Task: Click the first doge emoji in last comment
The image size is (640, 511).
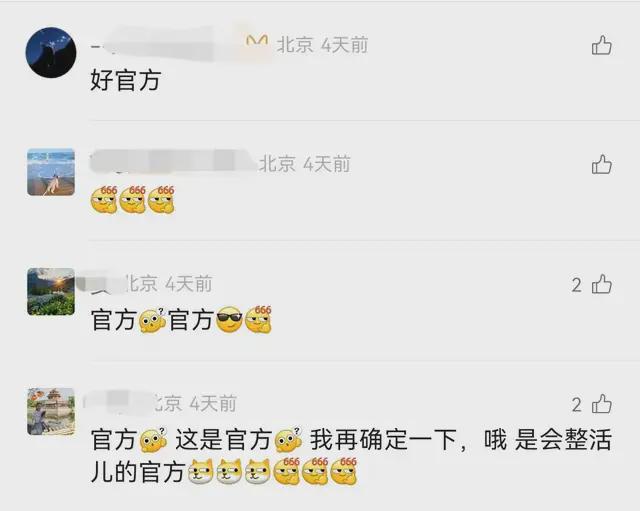Action: (x=201, y=472)
